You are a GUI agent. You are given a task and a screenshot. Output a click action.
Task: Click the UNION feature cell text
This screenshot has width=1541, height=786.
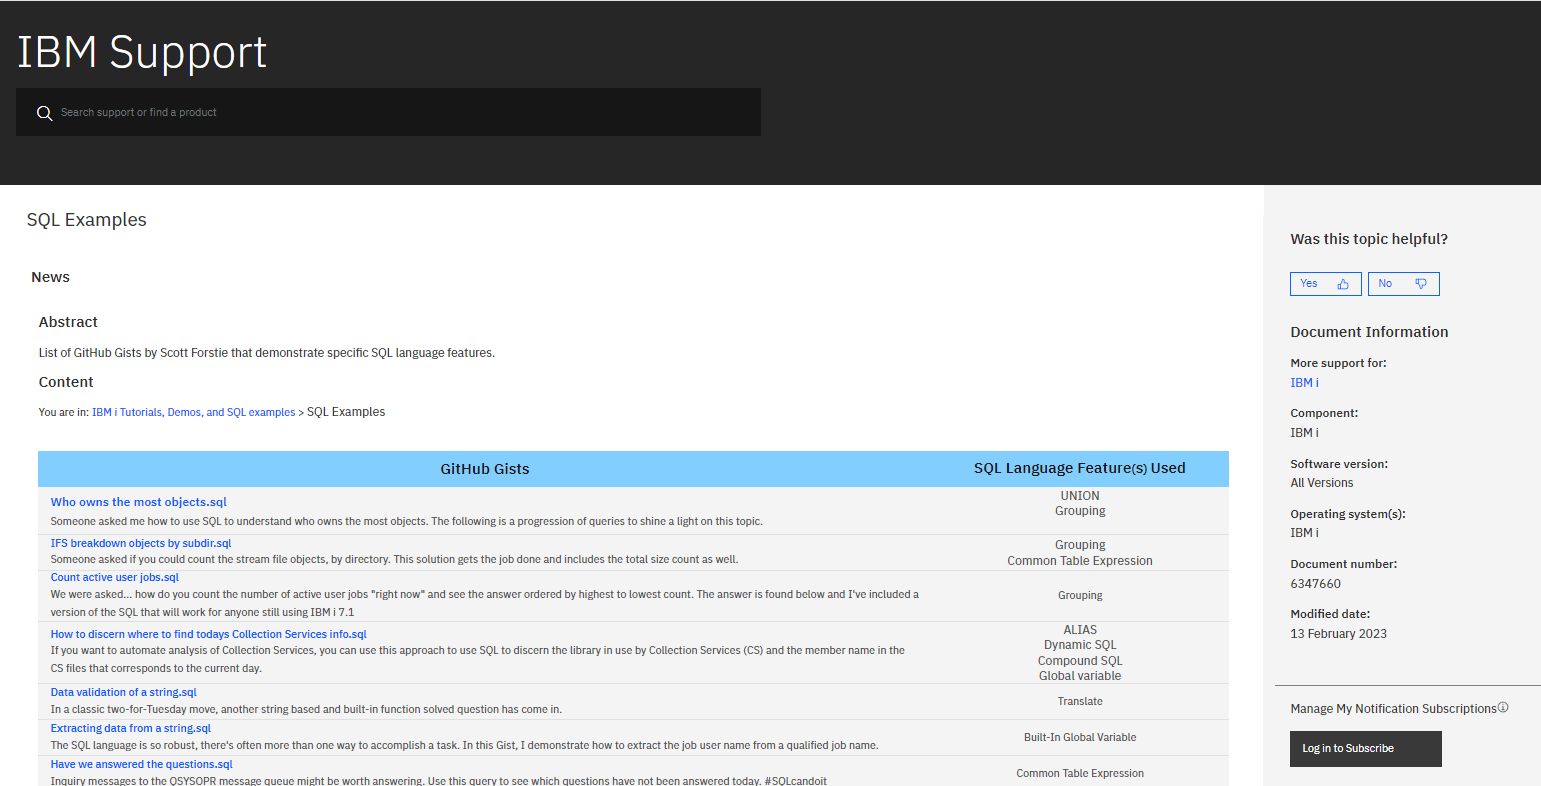click(1080, 496)
